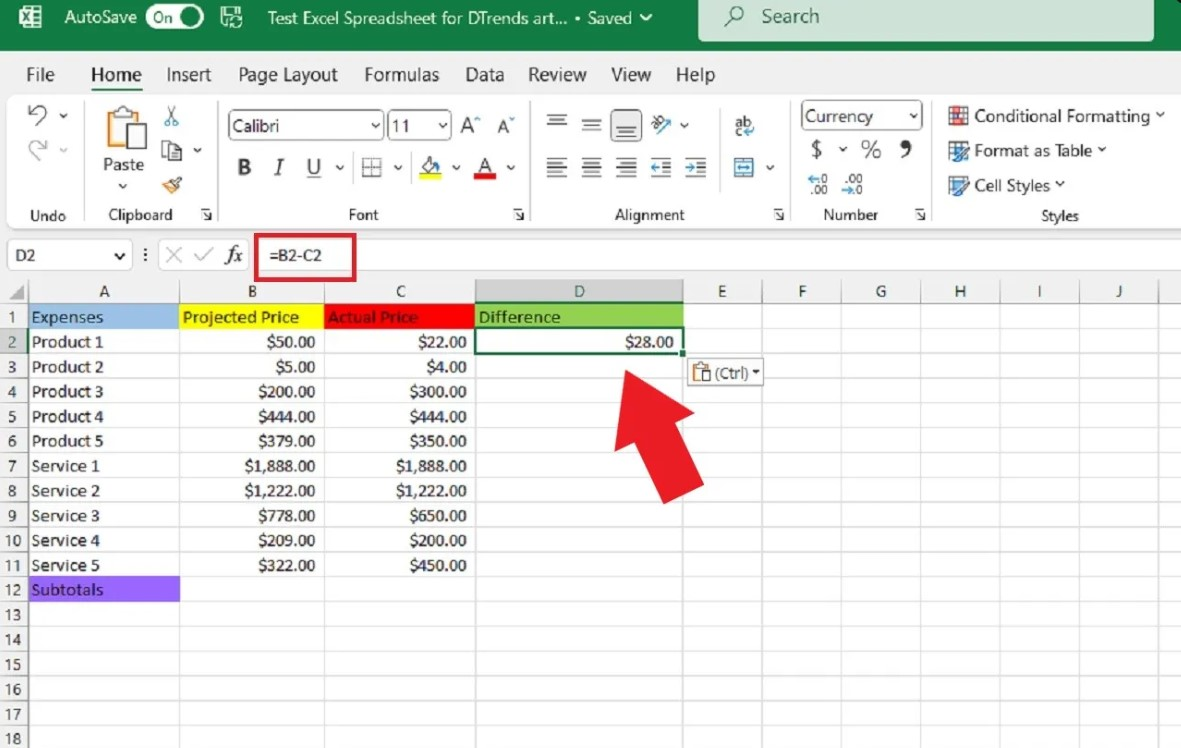Apply Percent Style format

point(871,150)
